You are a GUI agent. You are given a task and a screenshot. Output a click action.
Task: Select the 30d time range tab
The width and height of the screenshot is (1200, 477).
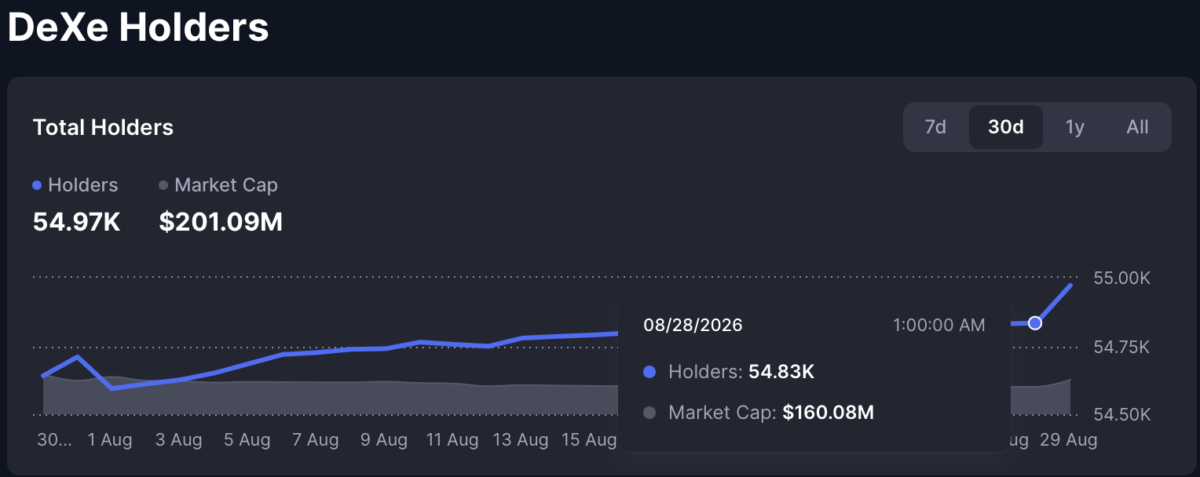tap(1005, 127)
